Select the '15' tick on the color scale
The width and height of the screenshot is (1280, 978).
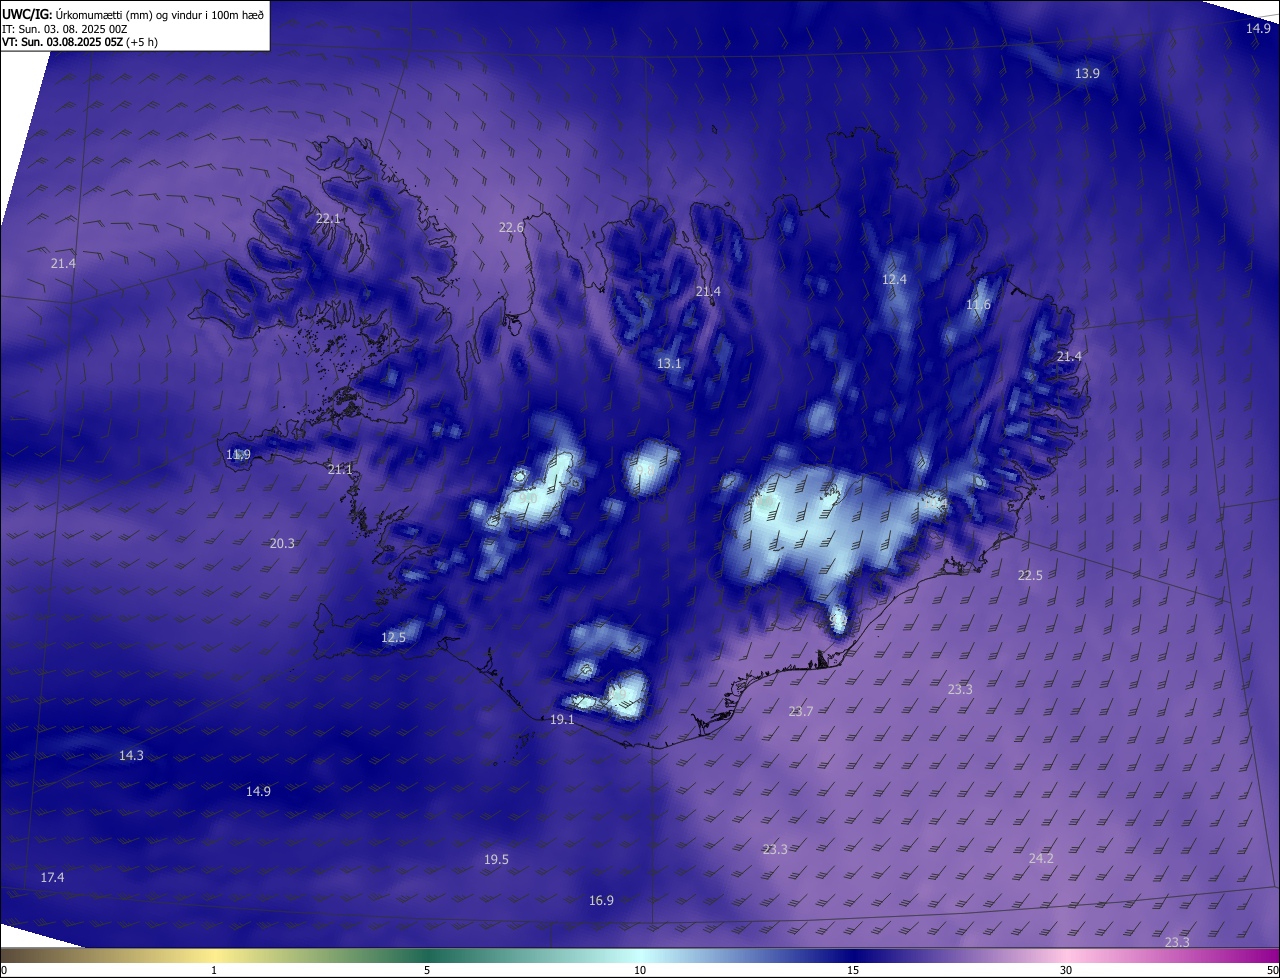853,971
